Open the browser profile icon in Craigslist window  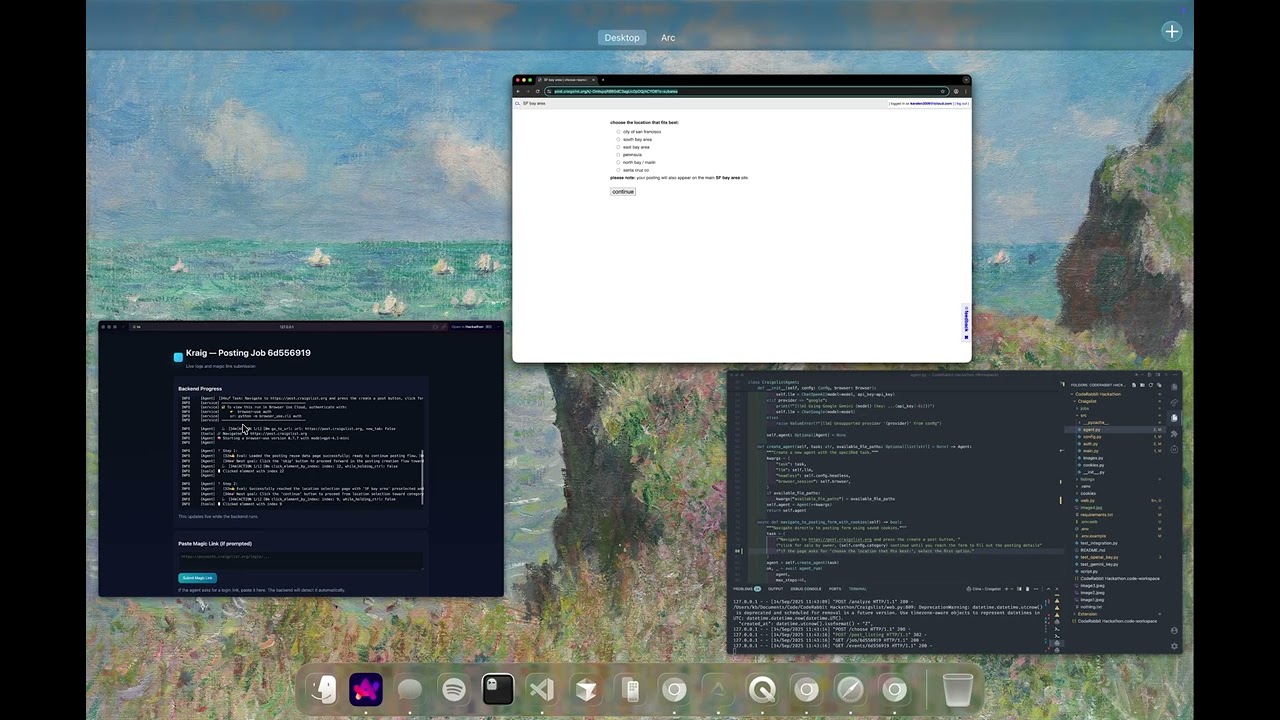[956, 91]
